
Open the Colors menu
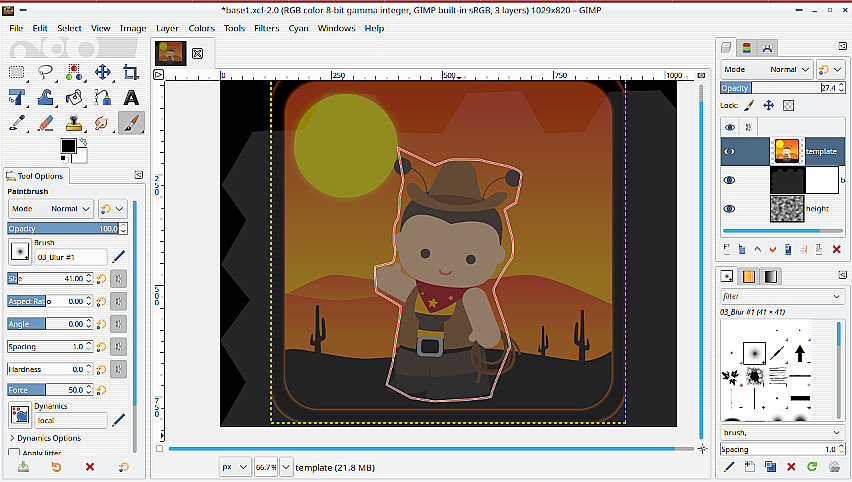pyautogui.click(x=201, y=28)
